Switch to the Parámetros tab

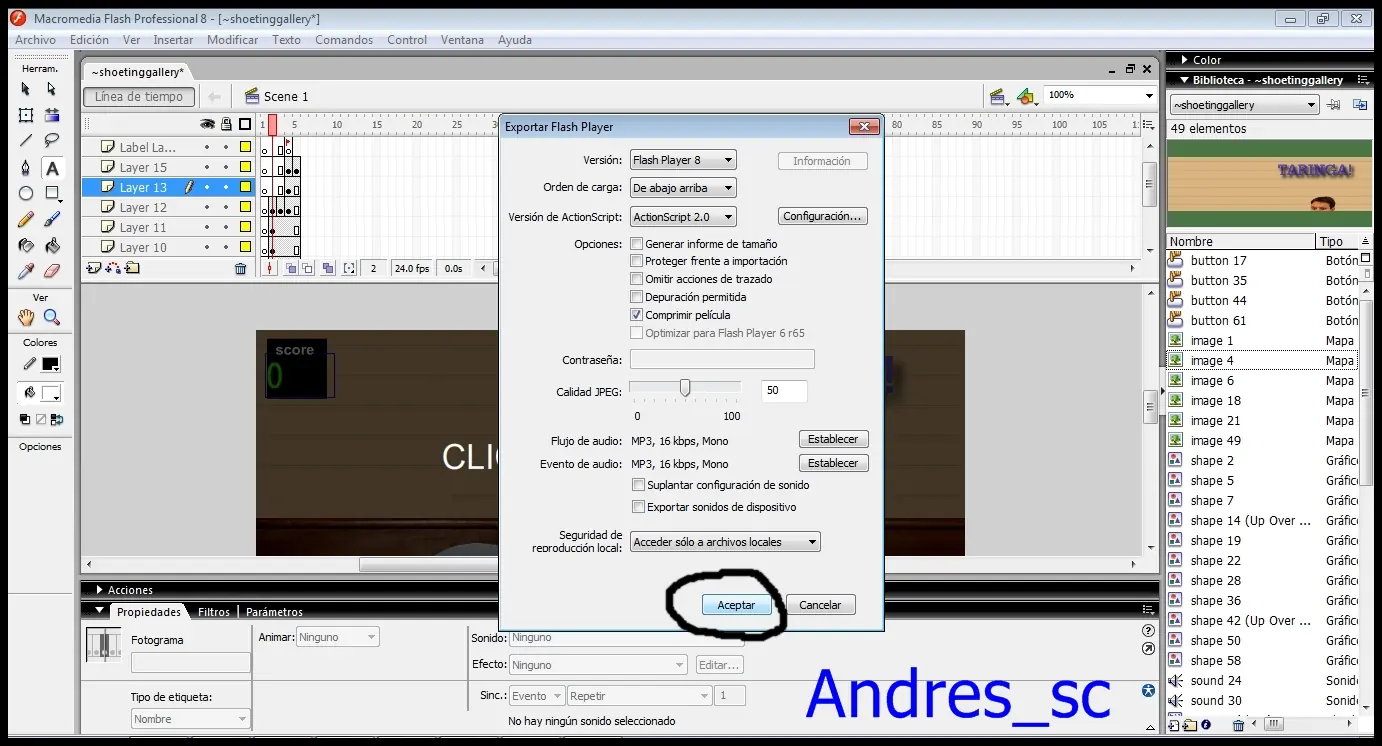(x=274, y=612)
